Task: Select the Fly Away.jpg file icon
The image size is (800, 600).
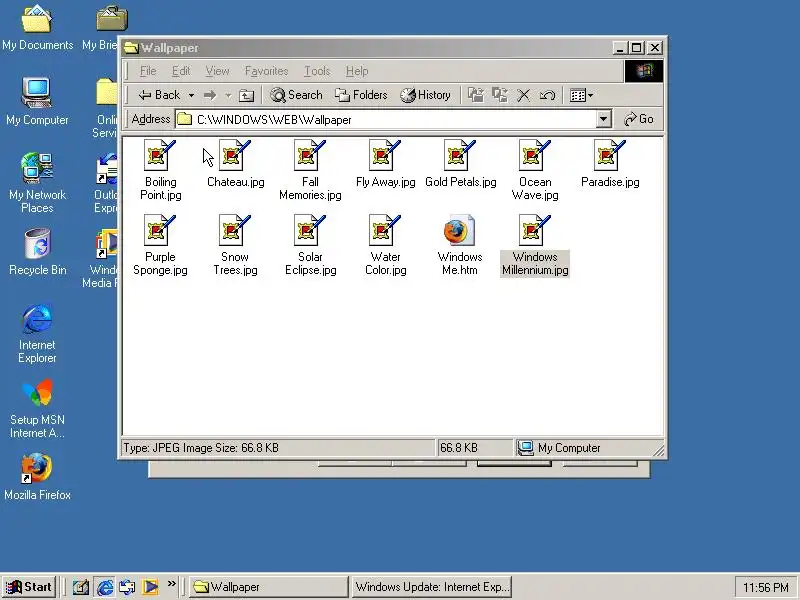Action: [385, 155]
